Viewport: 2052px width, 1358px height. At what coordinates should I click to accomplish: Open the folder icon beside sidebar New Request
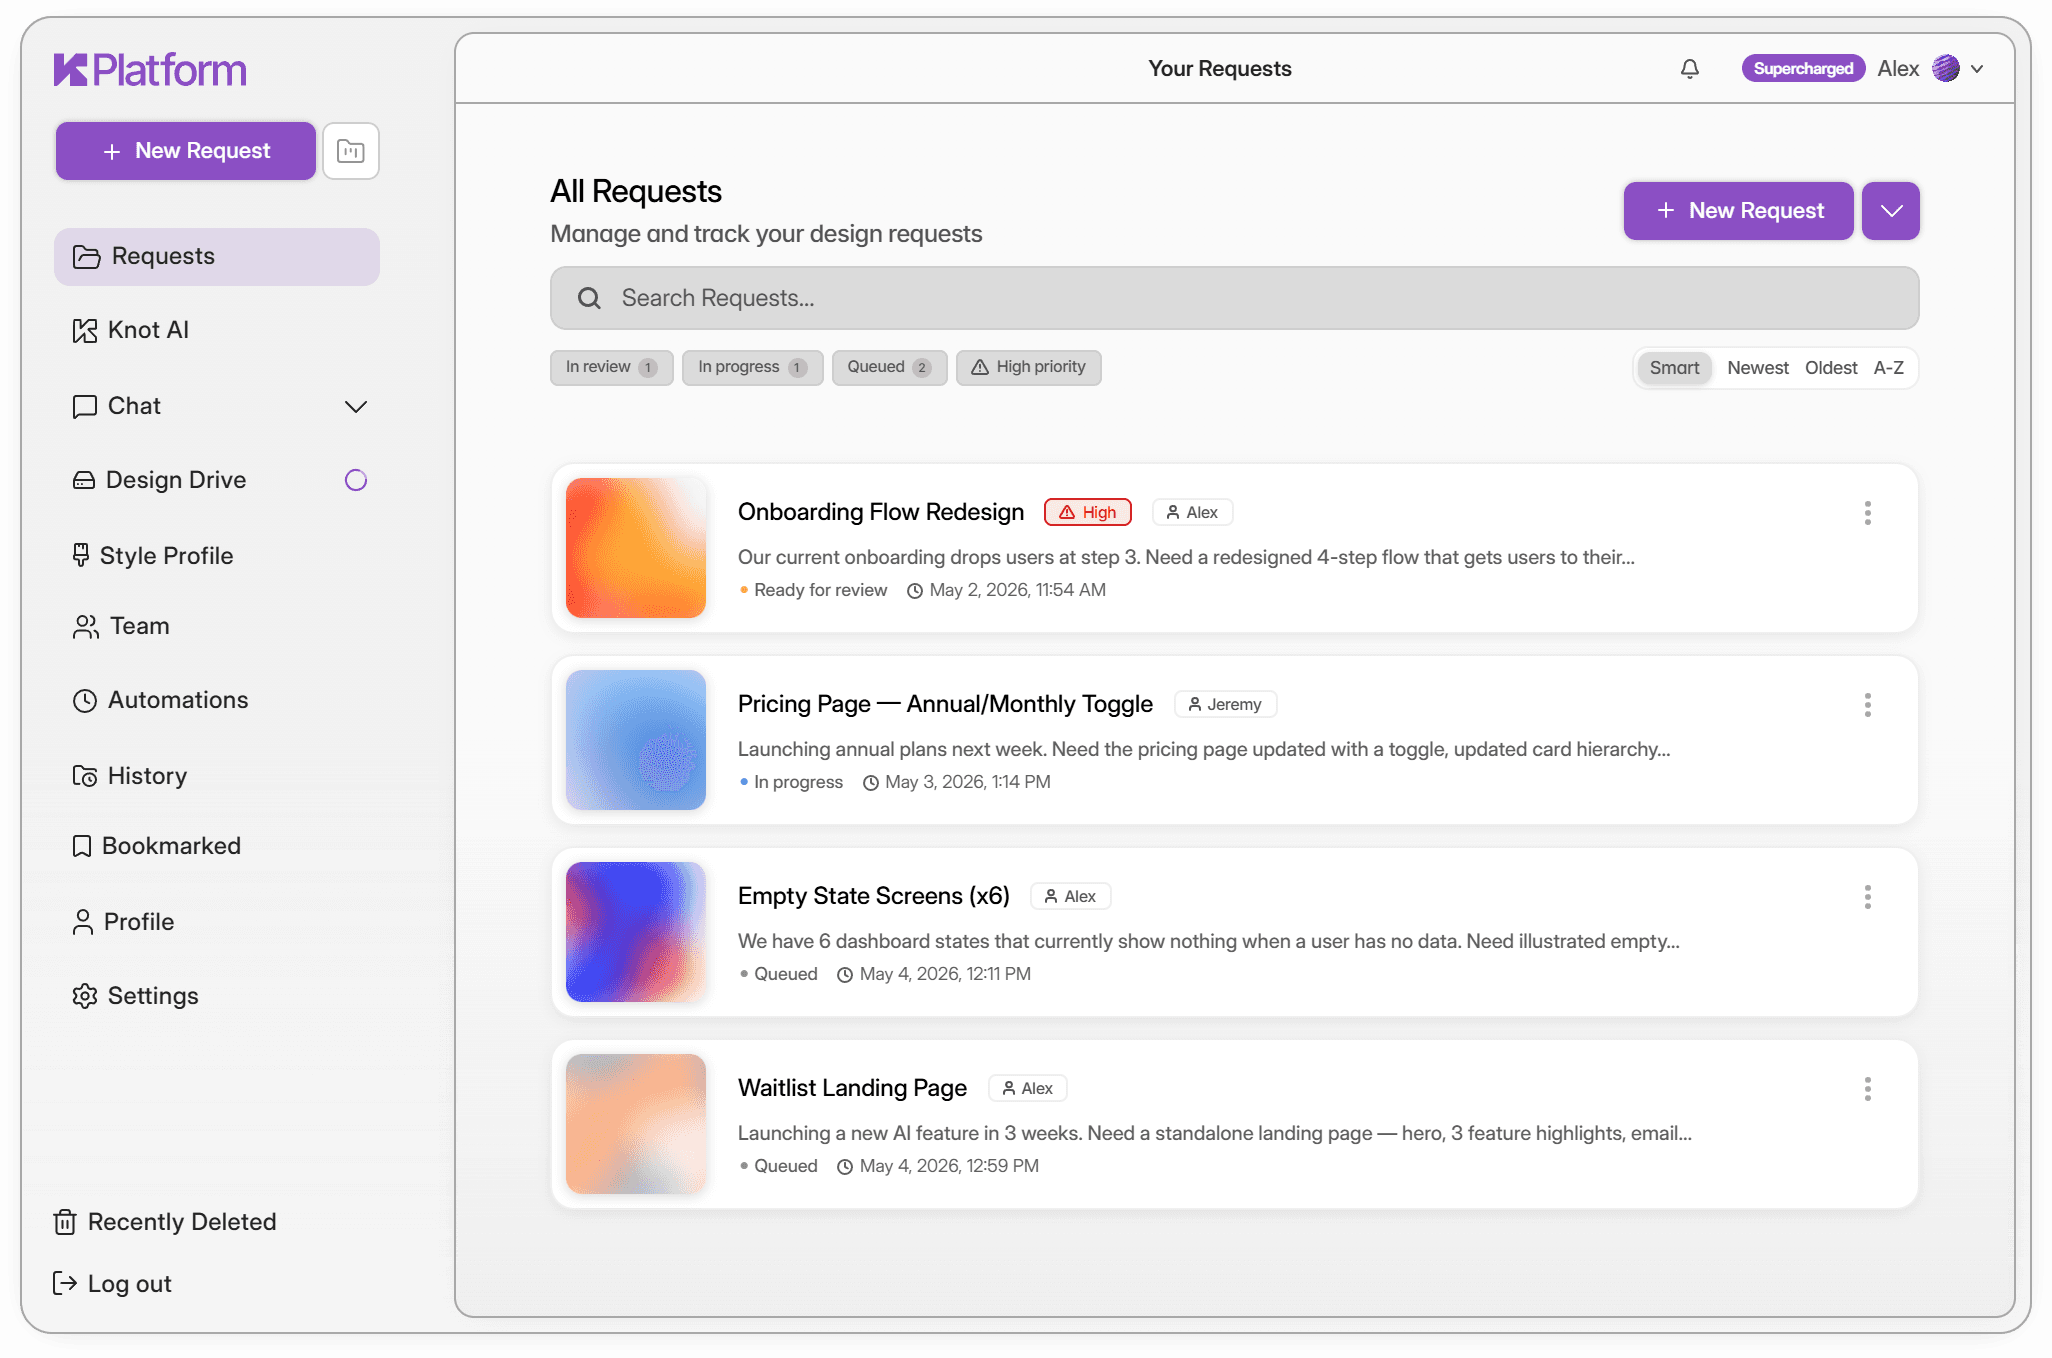point(351,151)
